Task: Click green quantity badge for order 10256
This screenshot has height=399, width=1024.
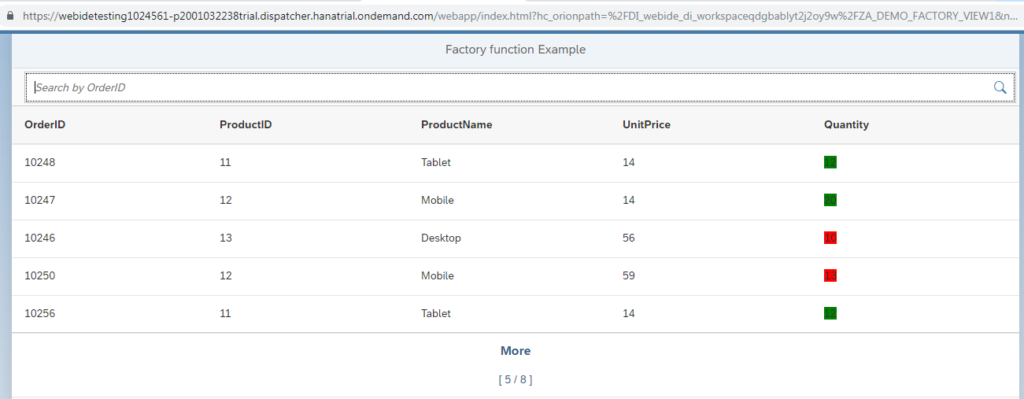Action: (830, 313)
